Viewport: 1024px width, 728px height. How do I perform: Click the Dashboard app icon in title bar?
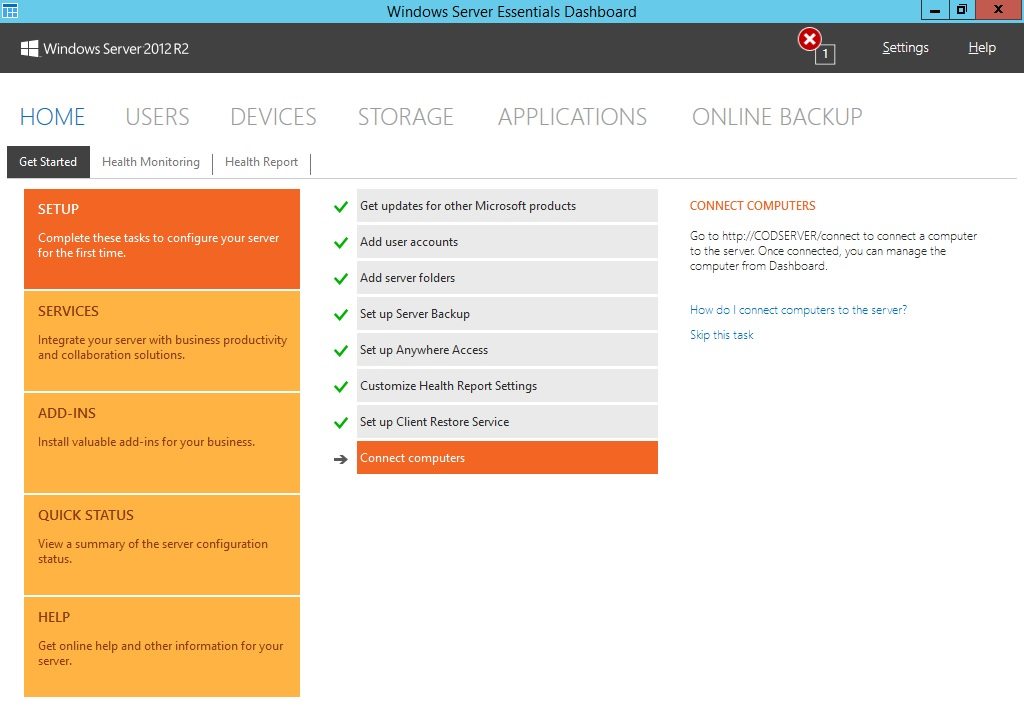[x=10, y=10]
